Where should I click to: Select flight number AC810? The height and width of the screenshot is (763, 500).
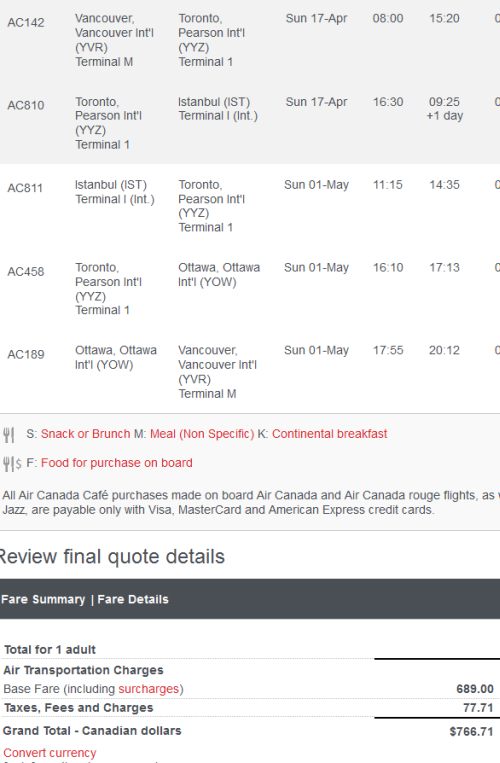tap(26, 105)
